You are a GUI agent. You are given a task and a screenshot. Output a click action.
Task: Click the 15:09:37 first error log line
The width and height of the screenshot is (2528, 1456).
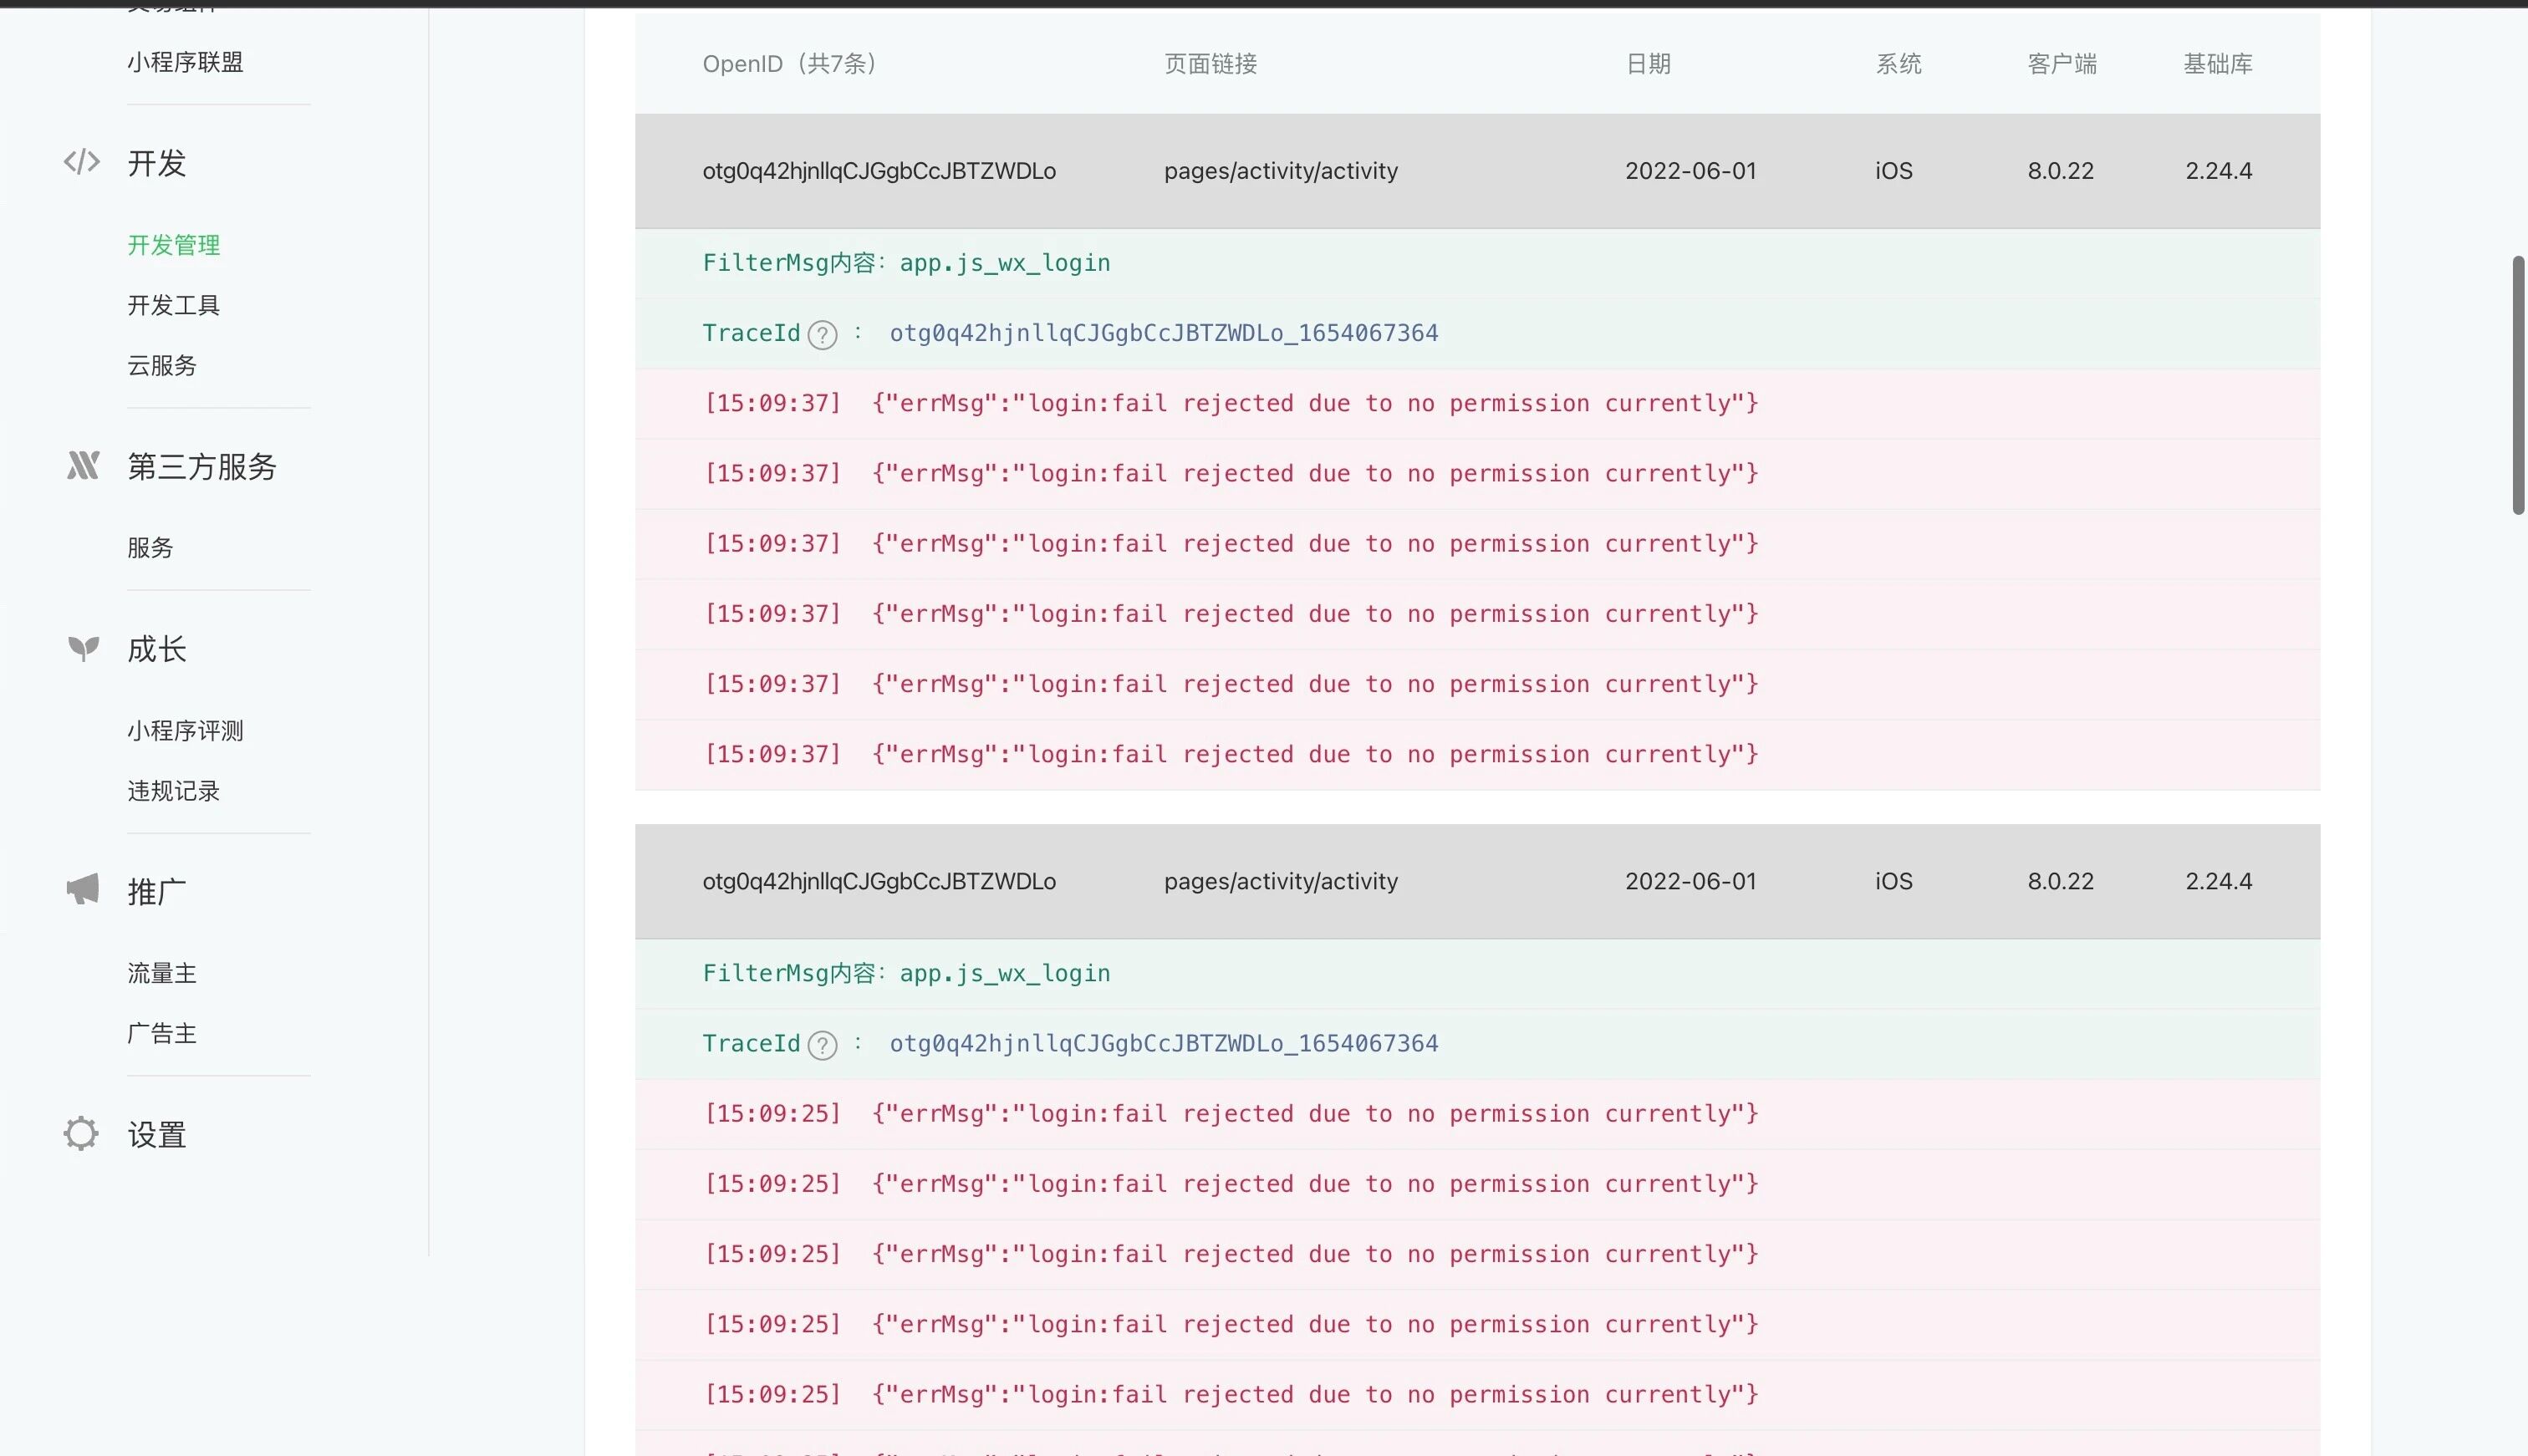pos(1230,403)
